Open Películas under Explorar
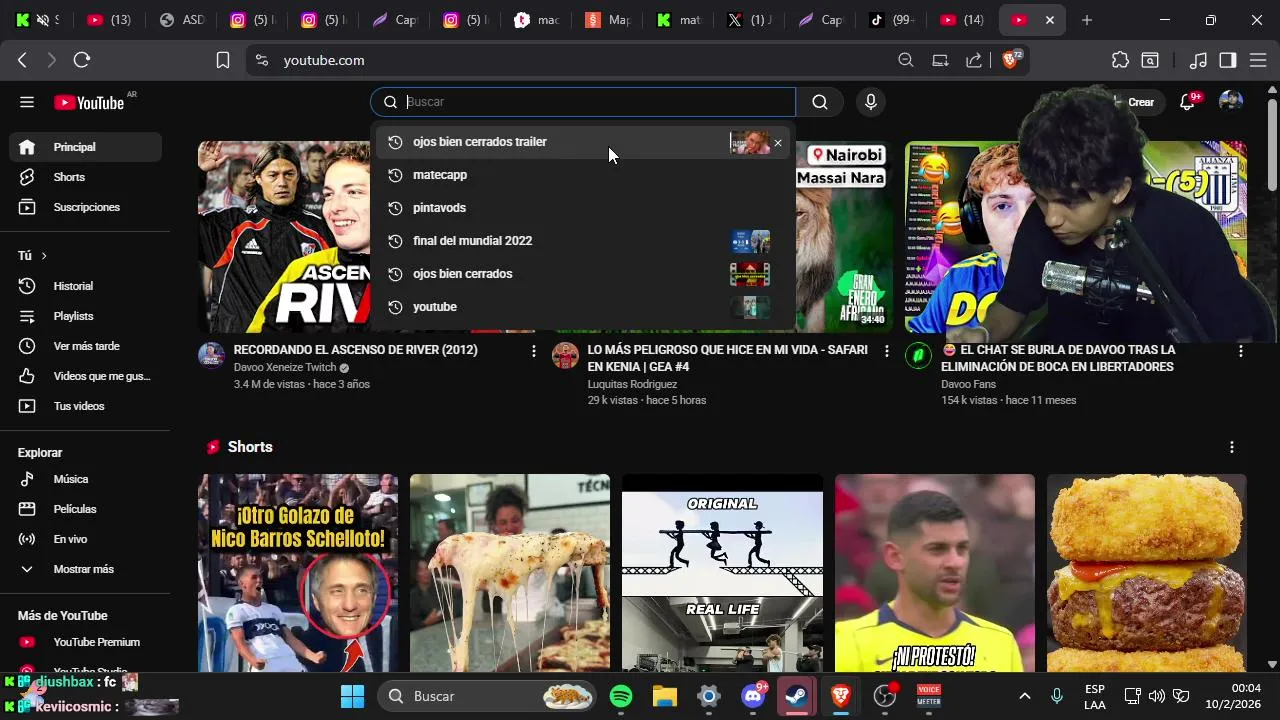1280x720 pixels. (x=86, y=509)
